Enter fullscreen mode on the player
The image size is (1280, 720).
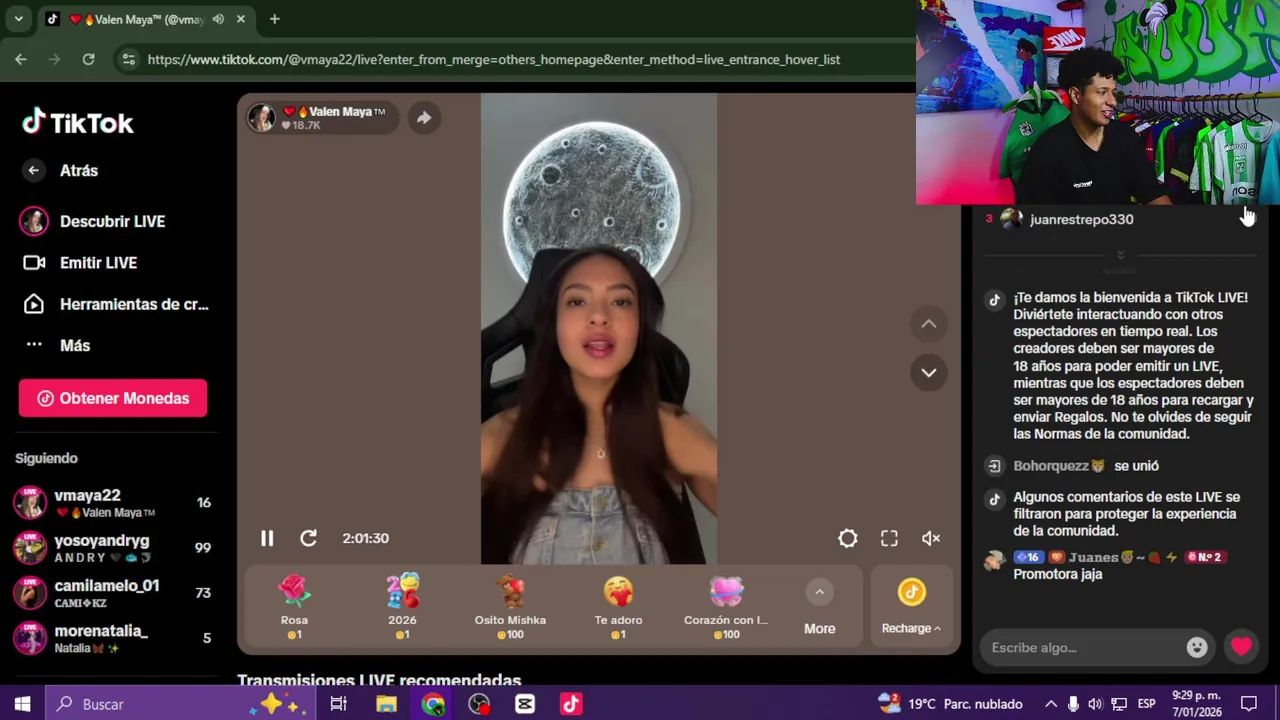[889, 538]
